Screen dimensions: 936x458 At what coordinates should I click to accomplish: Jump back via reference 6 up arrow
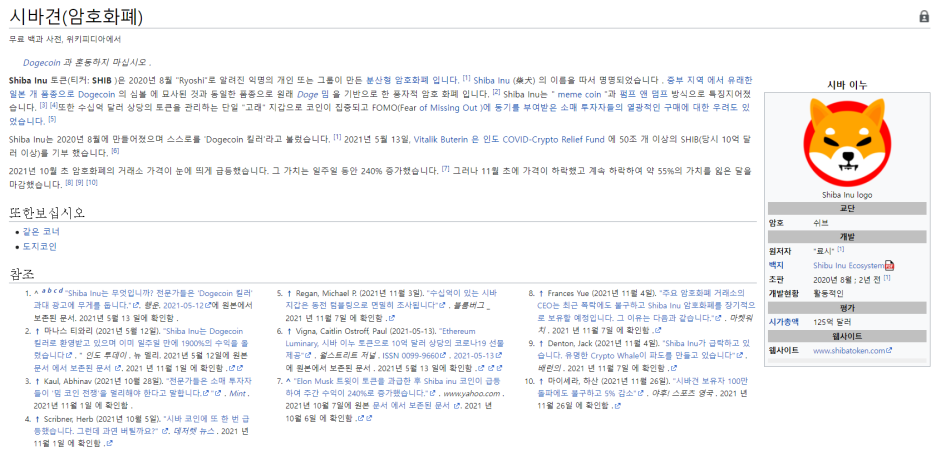tap(289, 330)
